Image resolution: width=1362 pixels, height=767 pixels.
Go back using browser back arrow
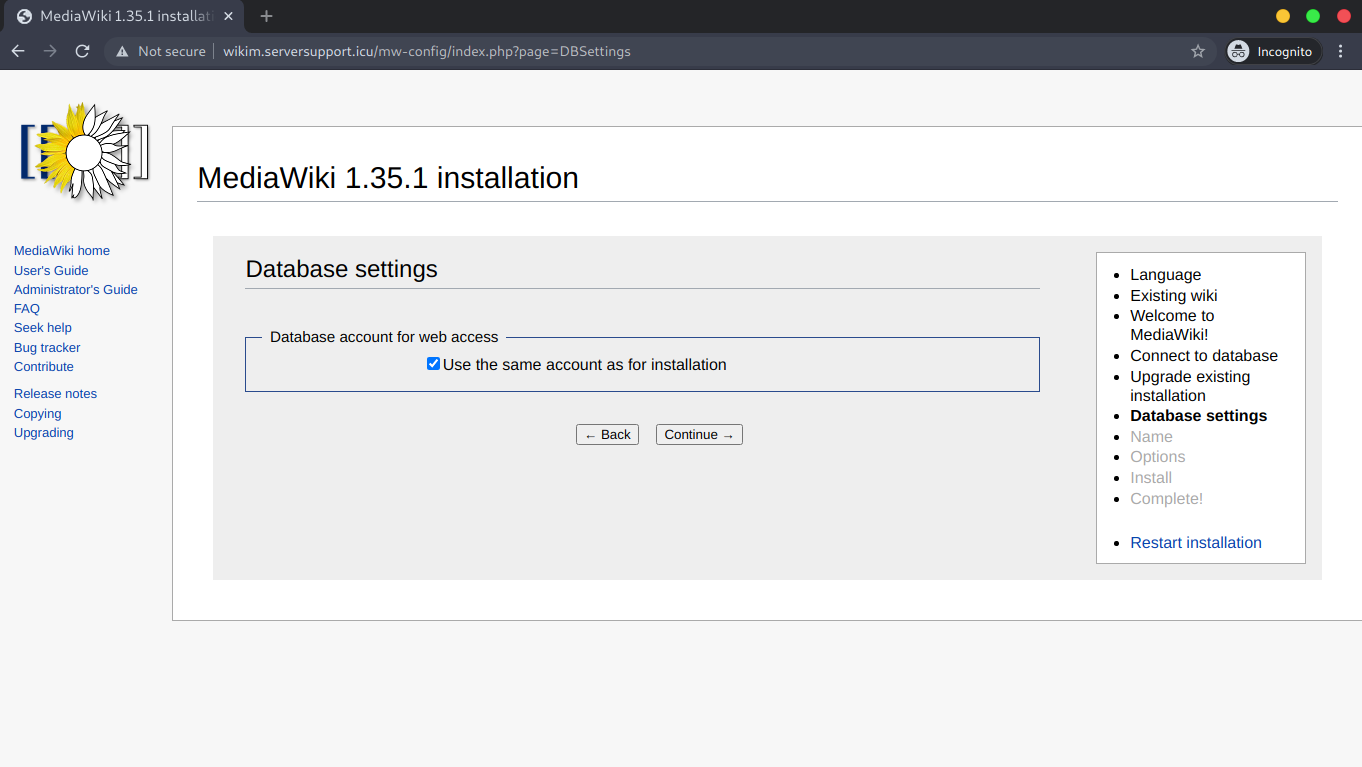coord(18,51)
